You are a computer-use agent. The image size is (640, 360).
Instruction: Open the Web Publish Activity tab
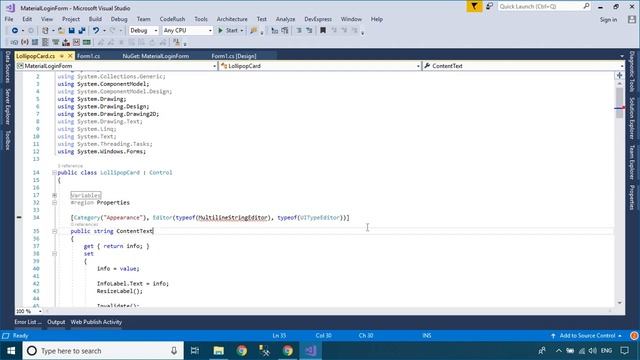96,322
